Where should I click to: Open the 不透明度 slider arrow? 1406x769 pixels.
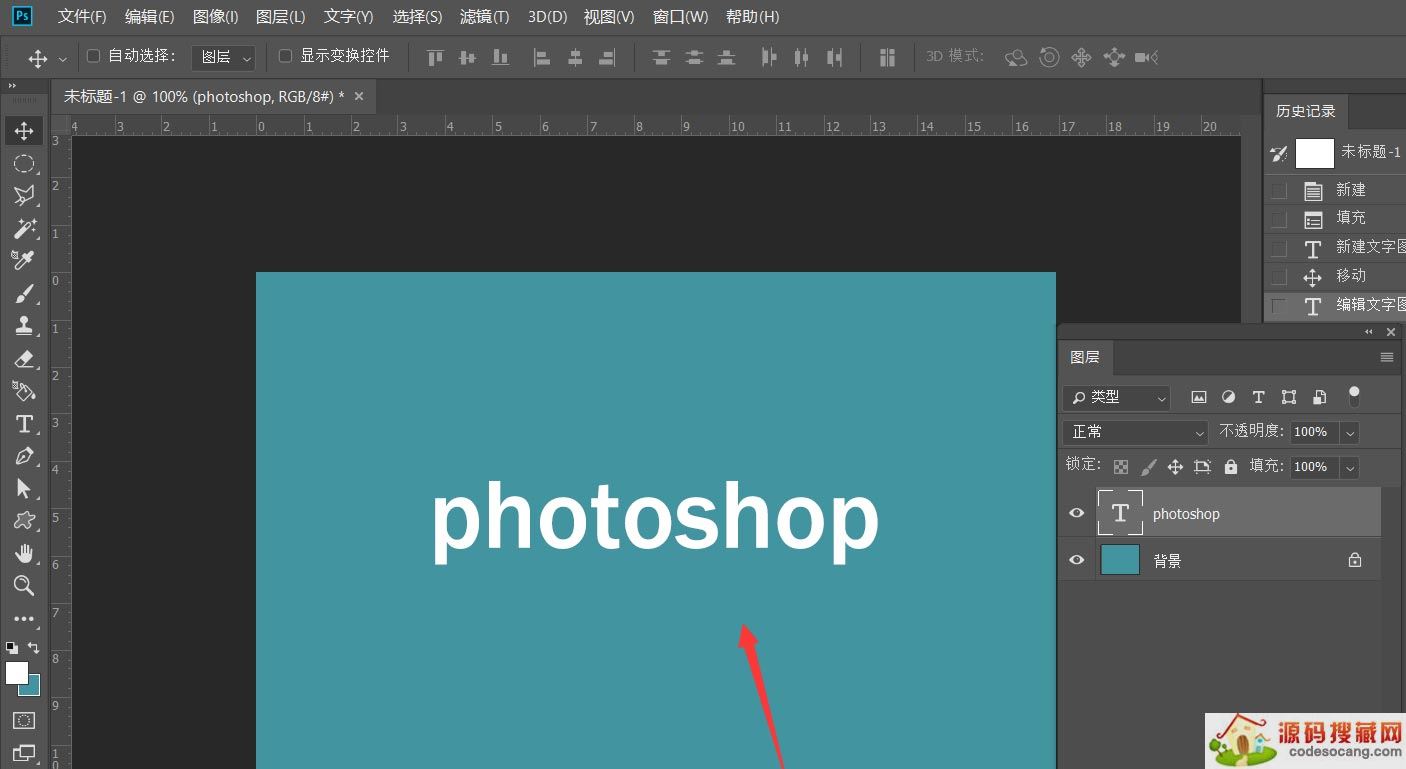[1350, 432]
